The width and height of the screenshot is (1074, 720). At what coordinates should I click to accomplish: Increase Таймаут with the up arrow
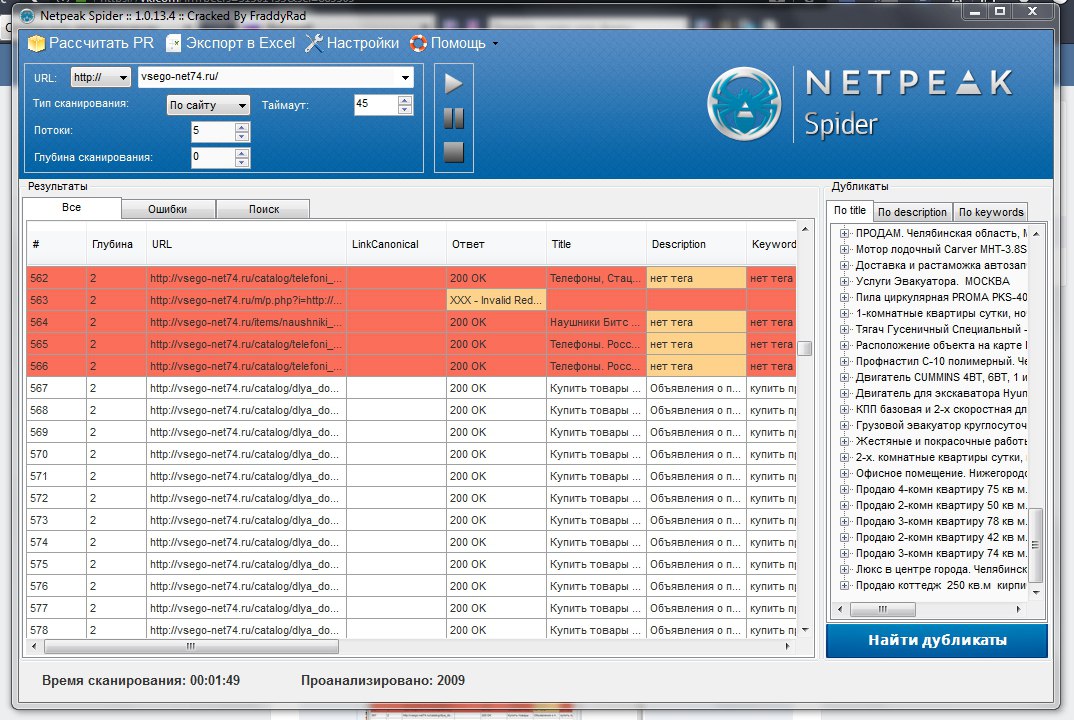[405, 100]
